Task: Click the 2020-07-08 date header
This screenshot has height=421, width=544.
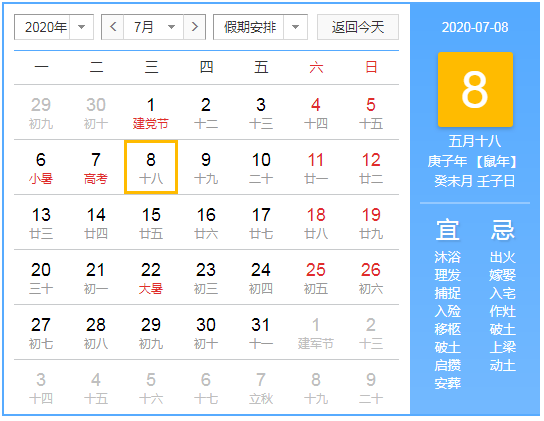Action: point(475,27)
